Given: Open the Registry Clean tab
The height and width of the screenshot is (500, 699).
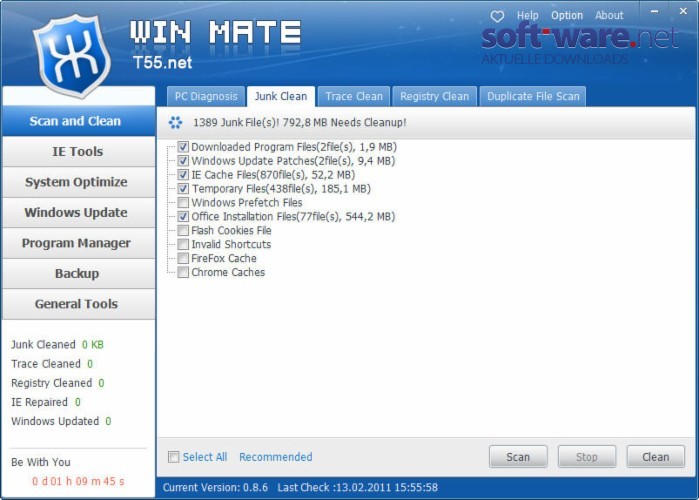Looking at the screenshot, I should (x=435, y=96).
